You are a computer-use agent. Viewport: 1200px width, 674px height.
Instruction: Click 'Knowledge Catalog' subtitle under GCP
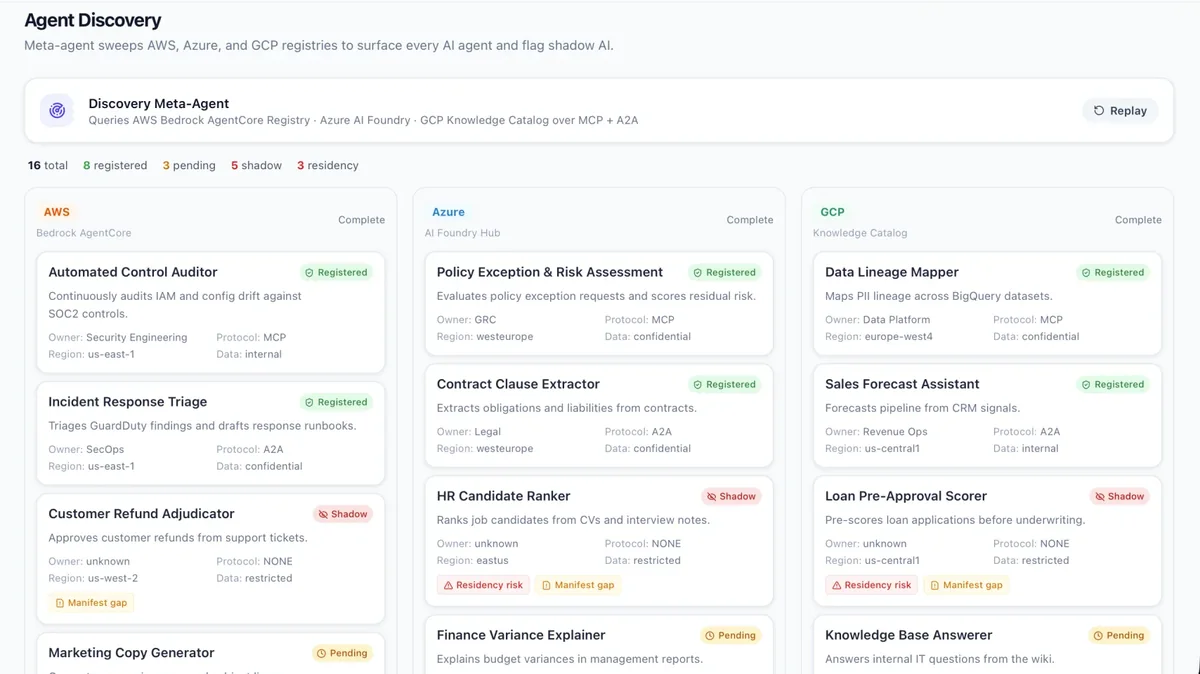[860, 233]
